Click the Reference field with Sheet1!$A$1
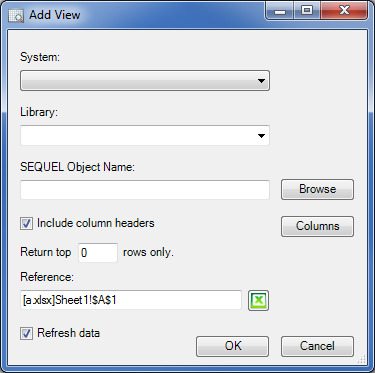 click(x=131, y=300)
